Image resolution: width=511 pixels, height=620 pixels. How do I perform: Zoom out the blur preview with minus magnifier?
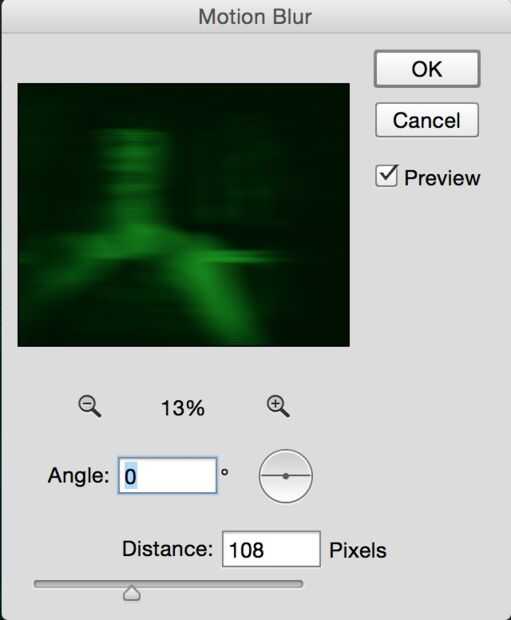pyautogui.click(x=90, y=406)
